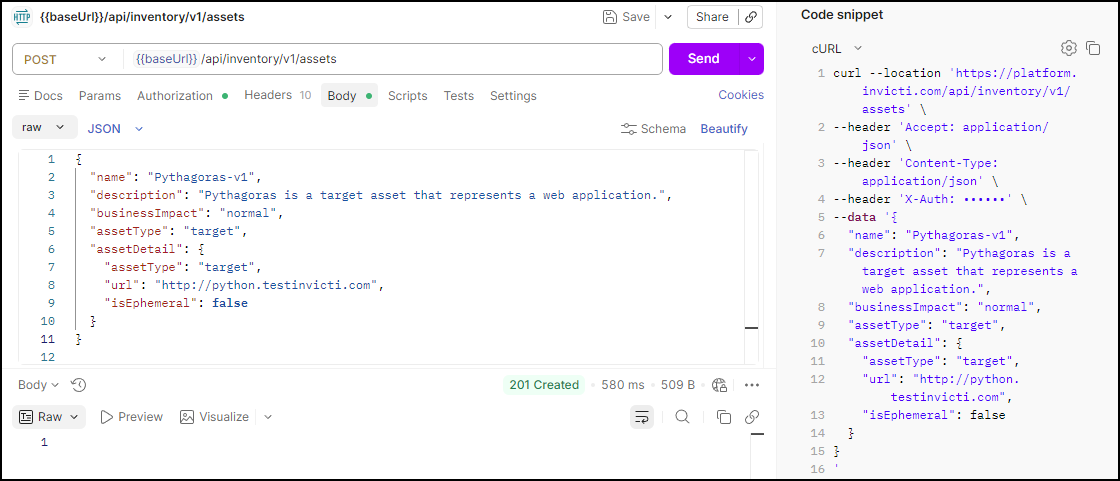Change the JSON format dropdown
1120x481 pixels.
click(115, 129)
